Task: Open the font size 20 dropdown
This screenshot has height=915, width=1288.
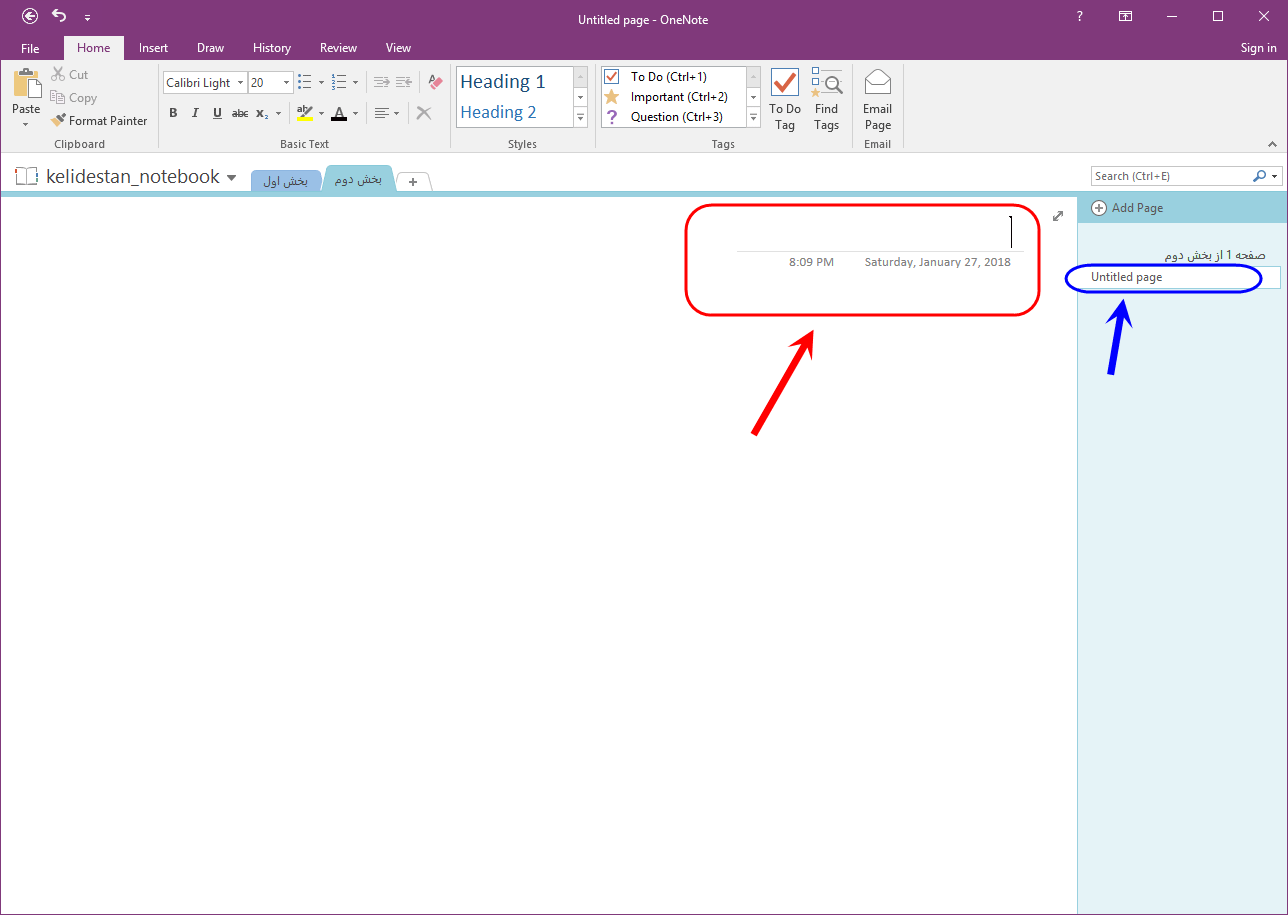Action: 287,83
